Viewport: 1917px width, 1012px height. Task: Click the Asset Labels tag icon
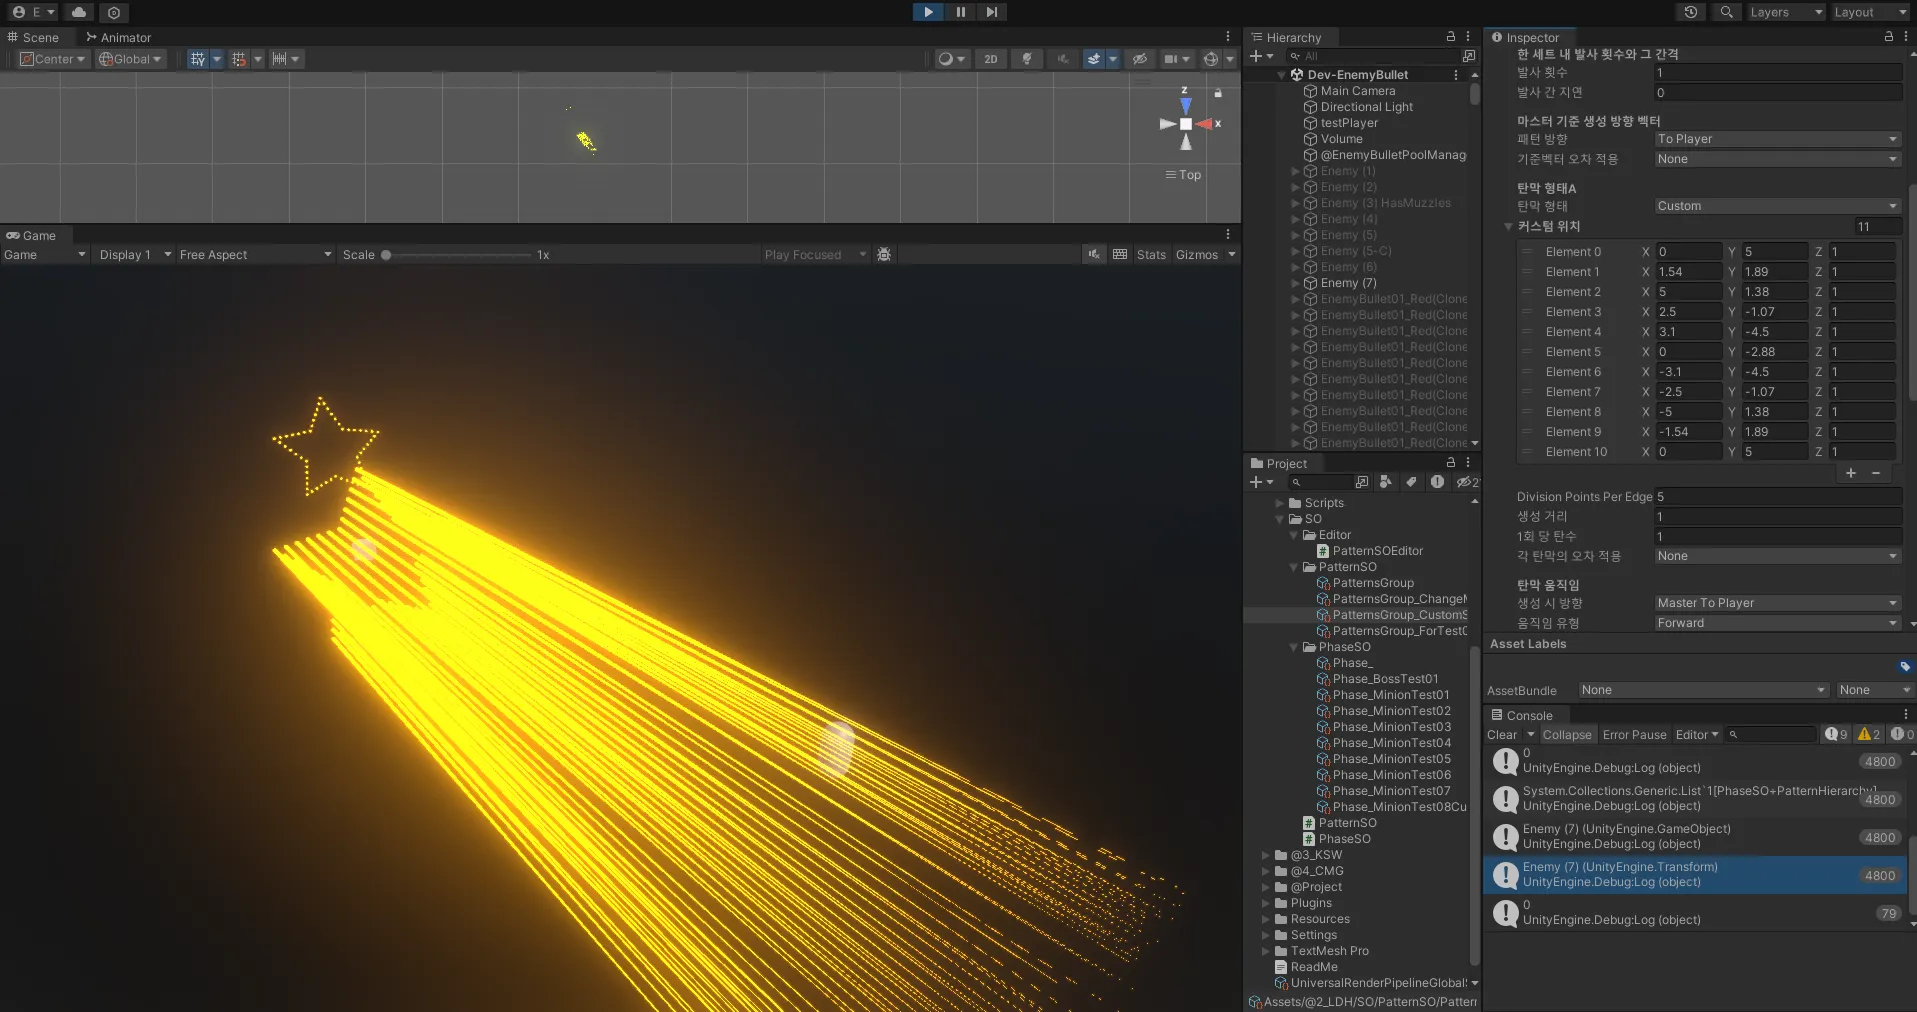pos(1904,666)
